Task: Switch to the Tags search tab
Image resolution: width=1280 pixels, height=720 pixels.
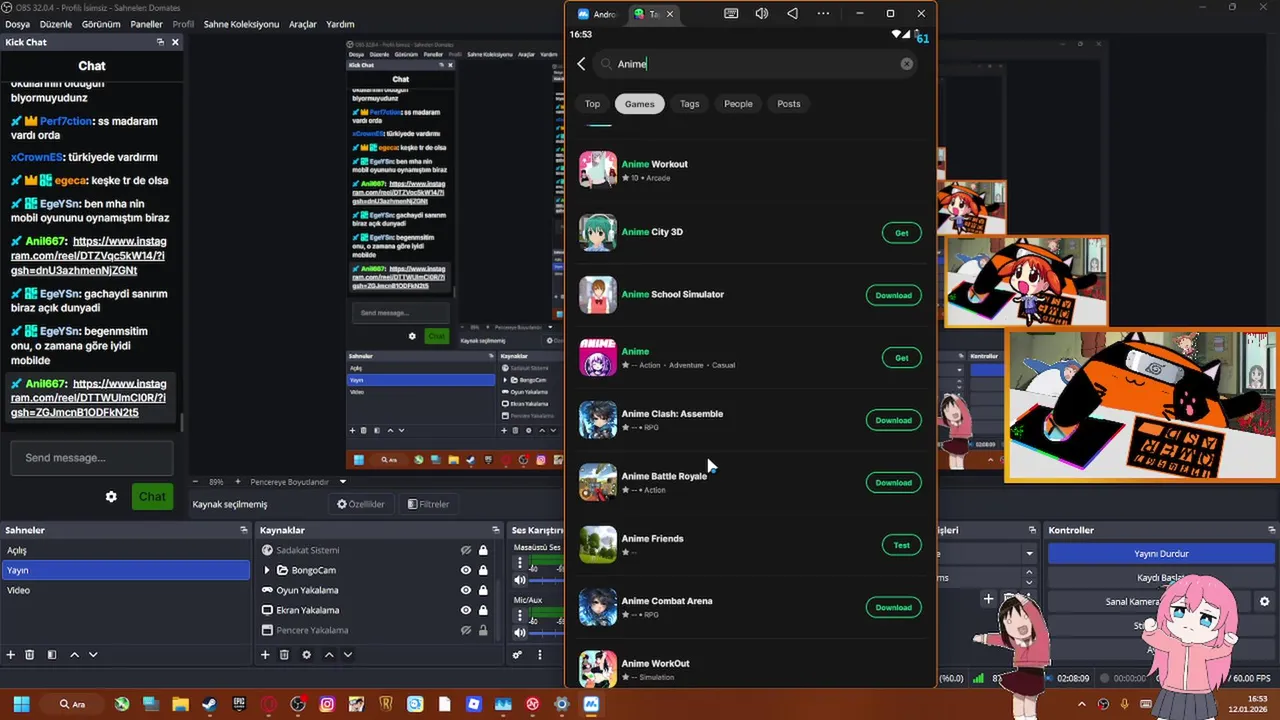Action: pos(690,104)
